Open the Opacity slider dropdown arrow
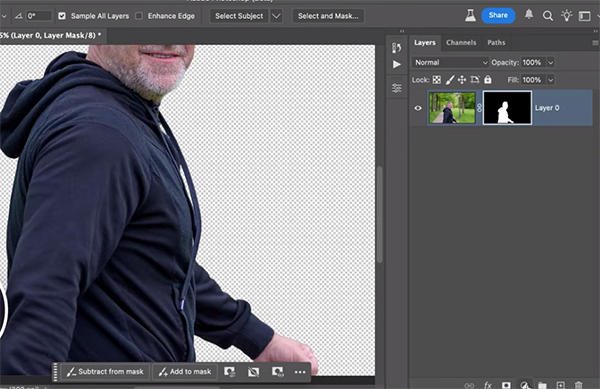This screenshot has width=600, height=389. coord(550,62)
